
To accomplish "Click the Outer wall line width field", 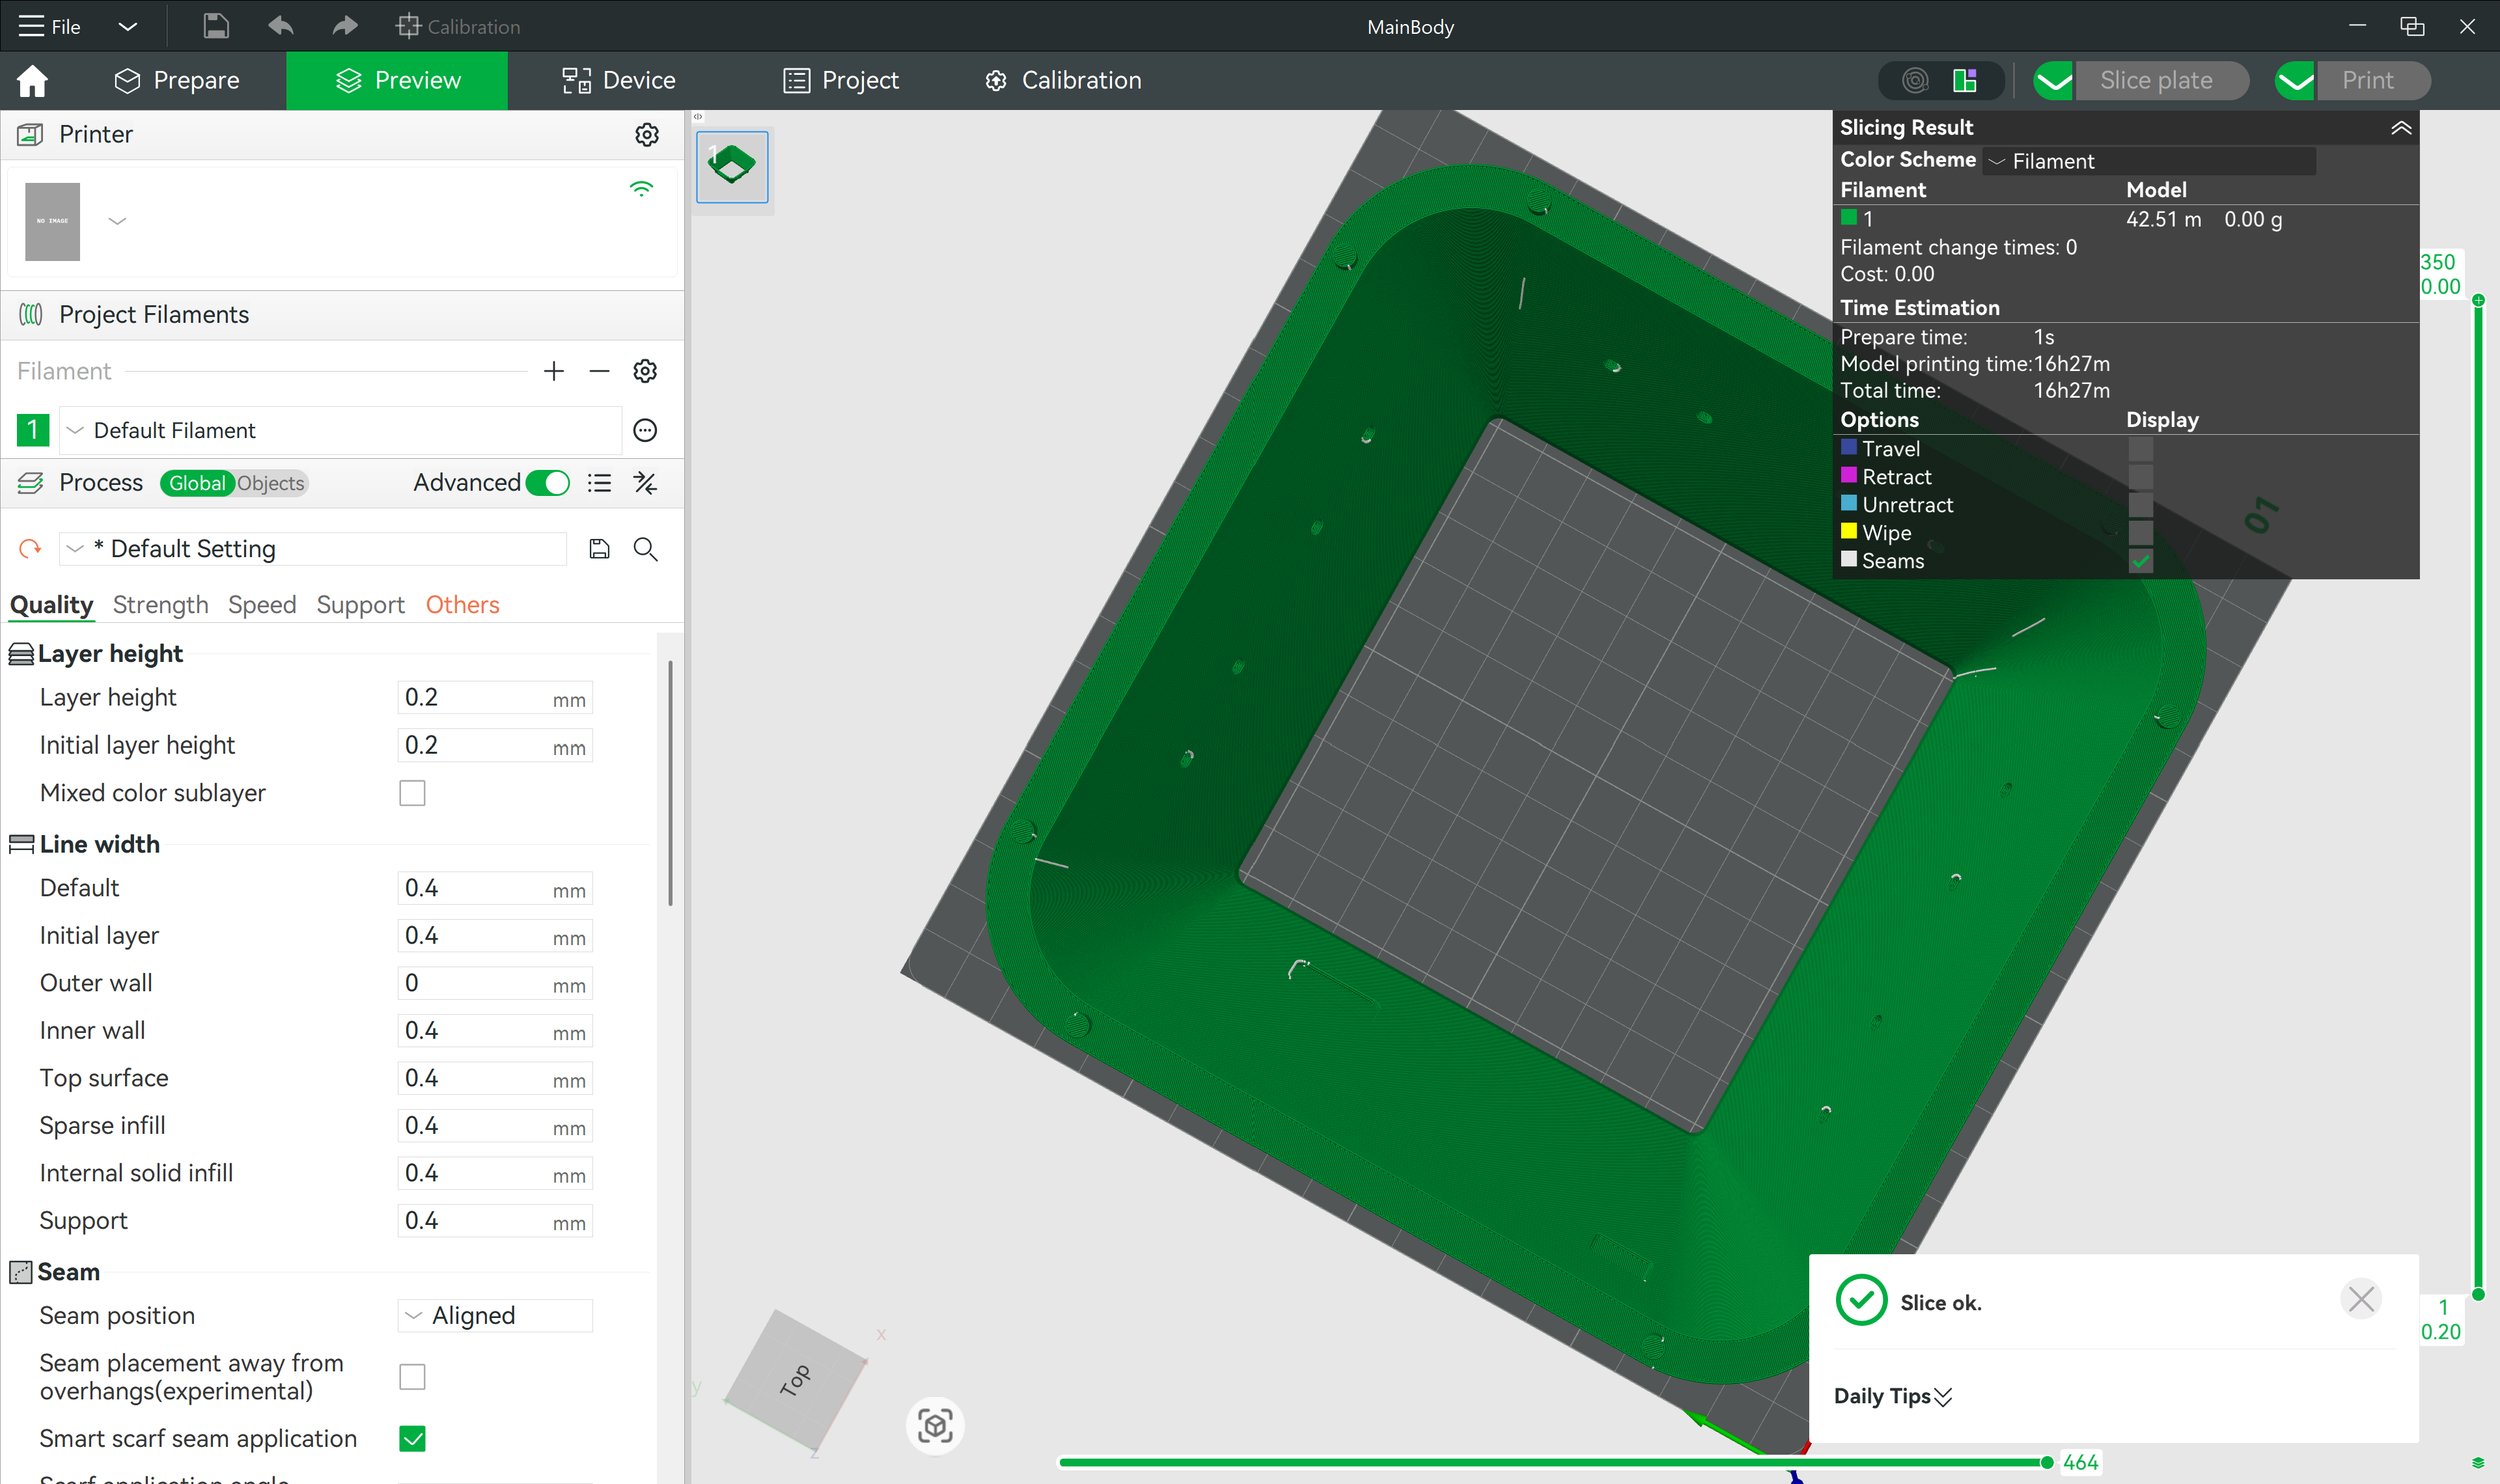I will point(495,984).
